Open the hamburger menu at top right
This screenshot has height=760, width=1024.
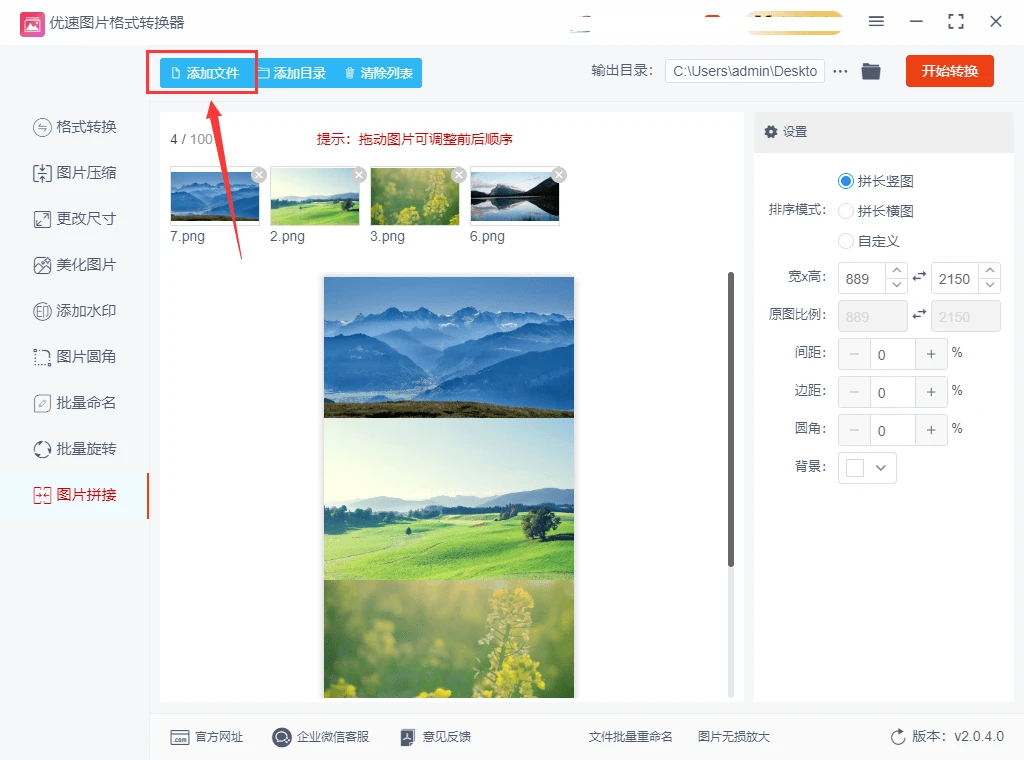click(x=876, y=20)
